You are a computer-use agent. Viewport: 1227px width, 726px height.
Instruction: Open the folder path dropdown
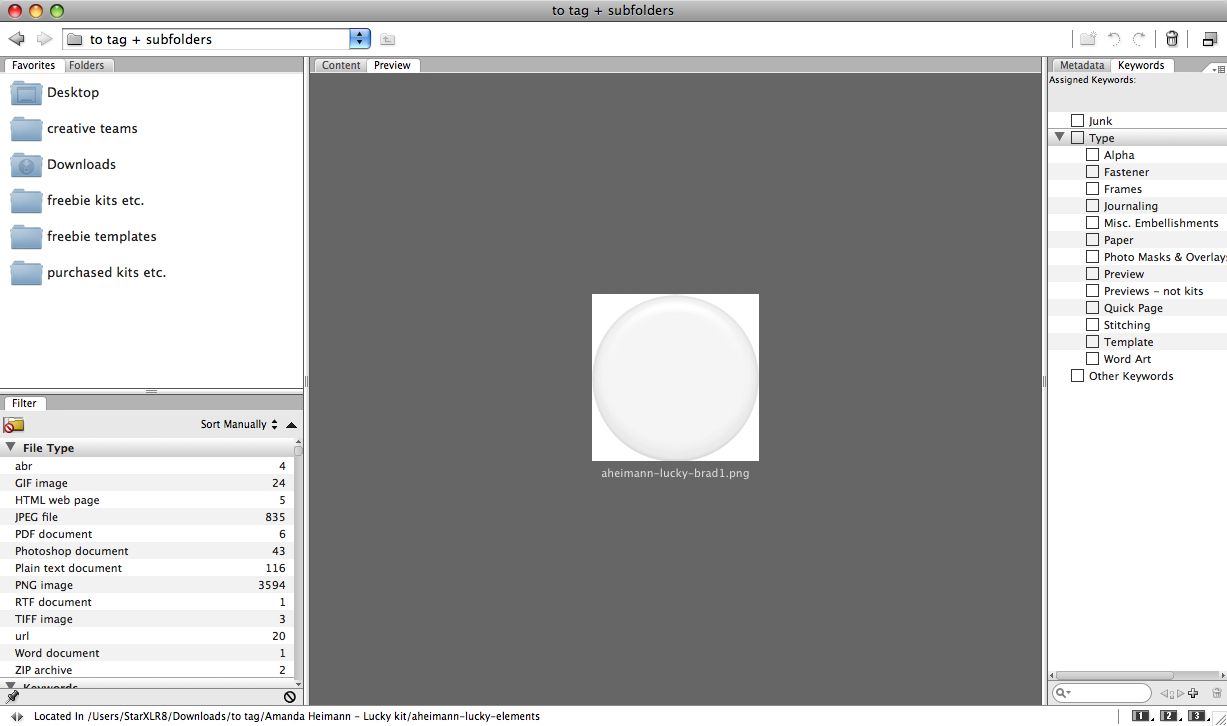click(359, 39)
